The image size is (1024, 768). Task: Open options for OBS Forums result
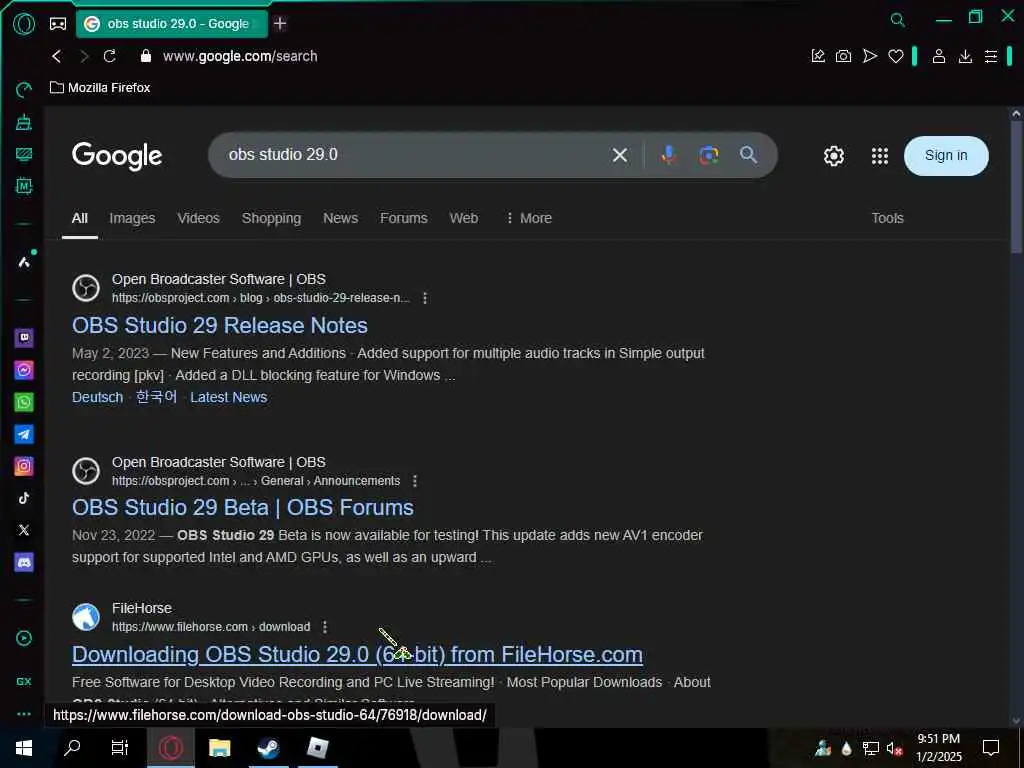coord(415,481)
